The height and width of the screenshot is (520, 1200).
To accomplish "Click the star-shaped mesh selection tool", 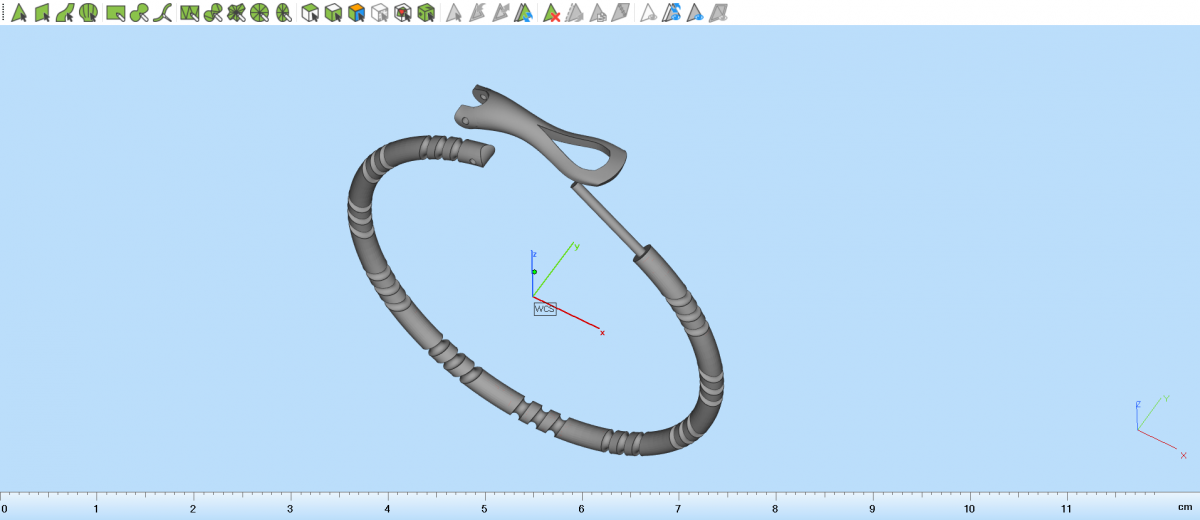I will pyautogui.click(x=236, y=13).
